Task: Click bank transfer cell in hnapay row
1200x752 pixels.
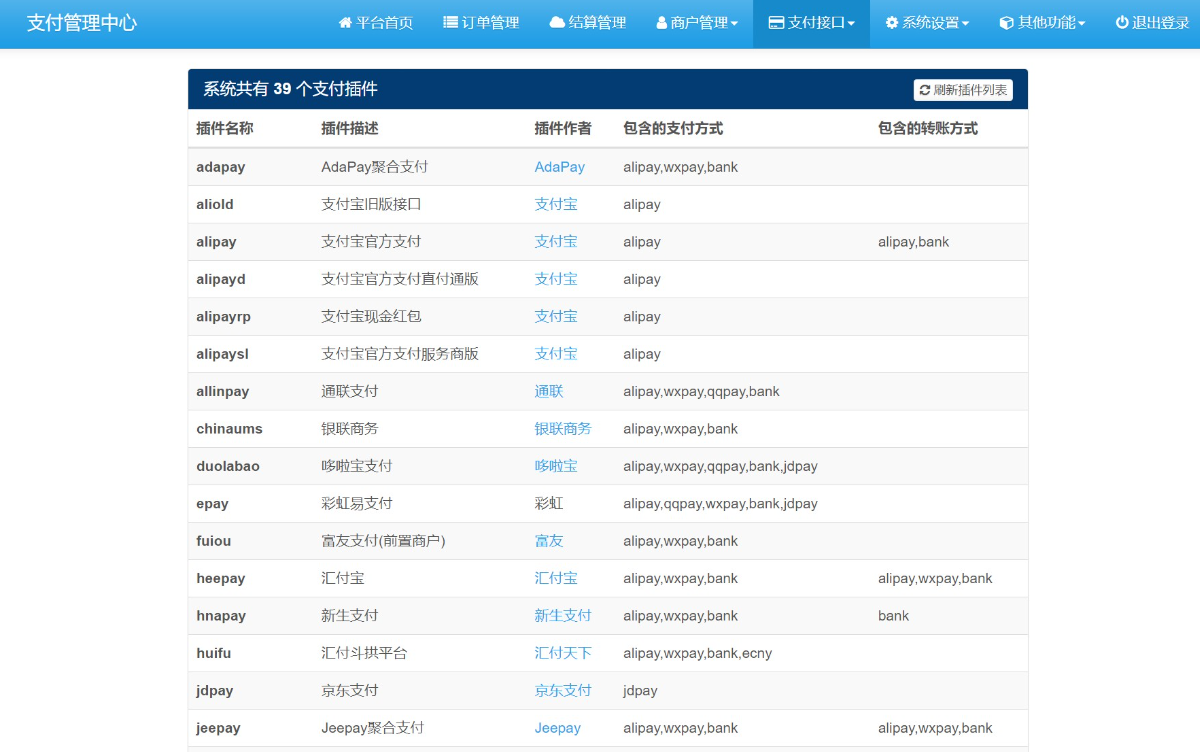Action: click(x=893, y=615)
